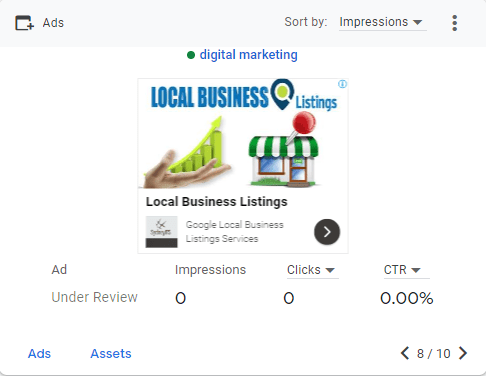
Task: Click the location pin logo in ad banner
Action: point(282,94)
